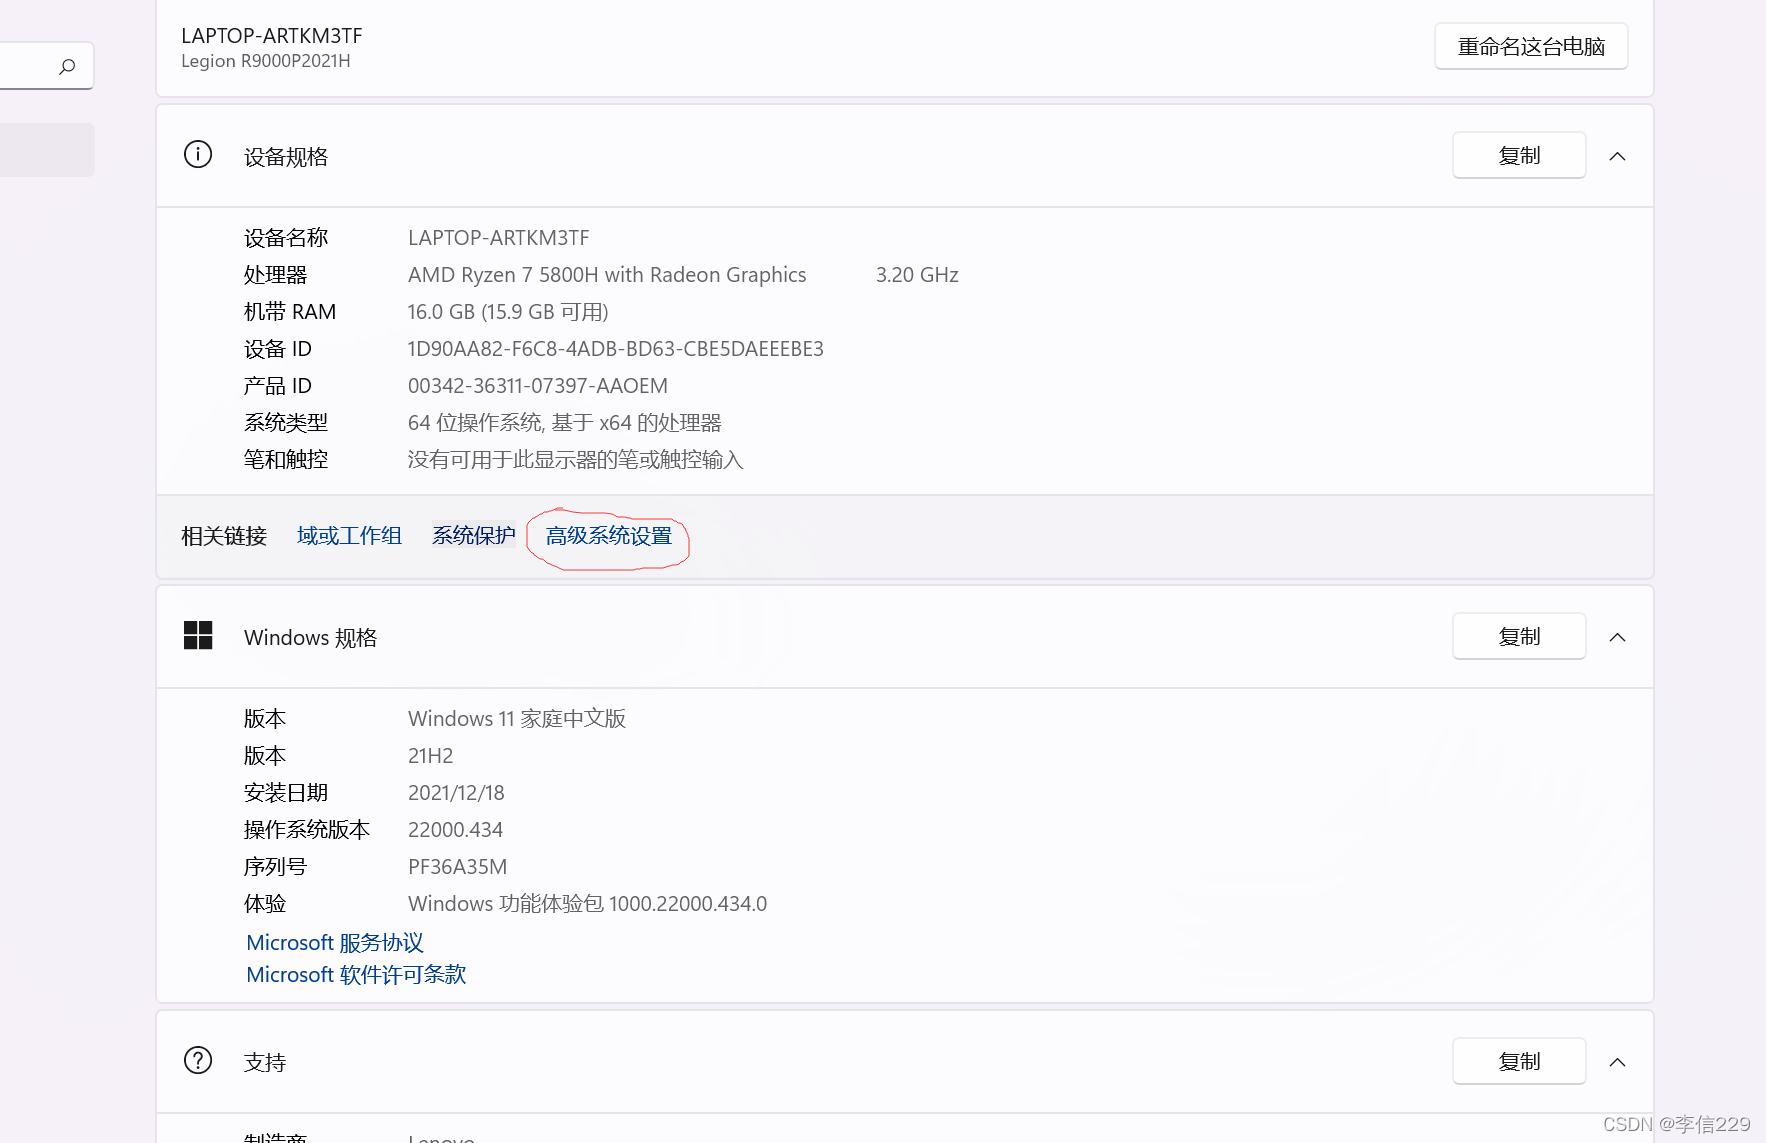The width and height of the screenshot is (1766, 1143).
Task: Select the RAM value 16.0 GB
Action: click(x=508, y=312)
